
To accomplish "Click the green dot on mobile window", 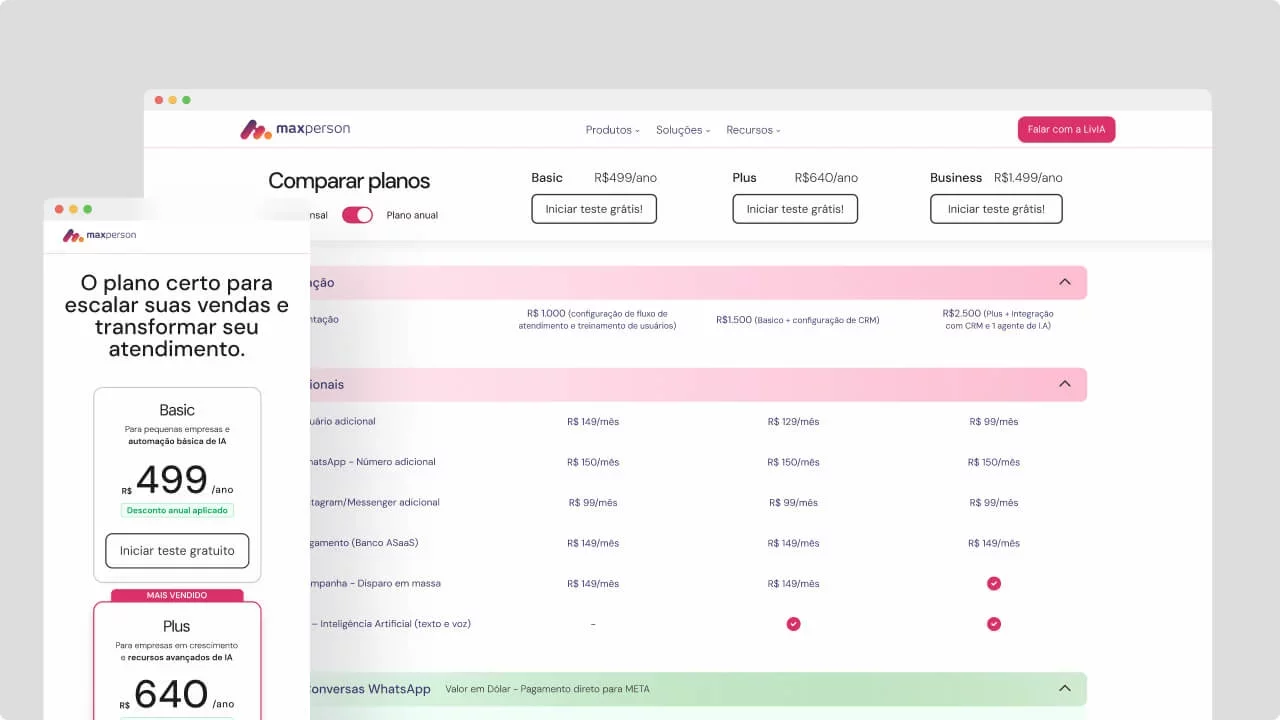I will [x=88, y=209].
